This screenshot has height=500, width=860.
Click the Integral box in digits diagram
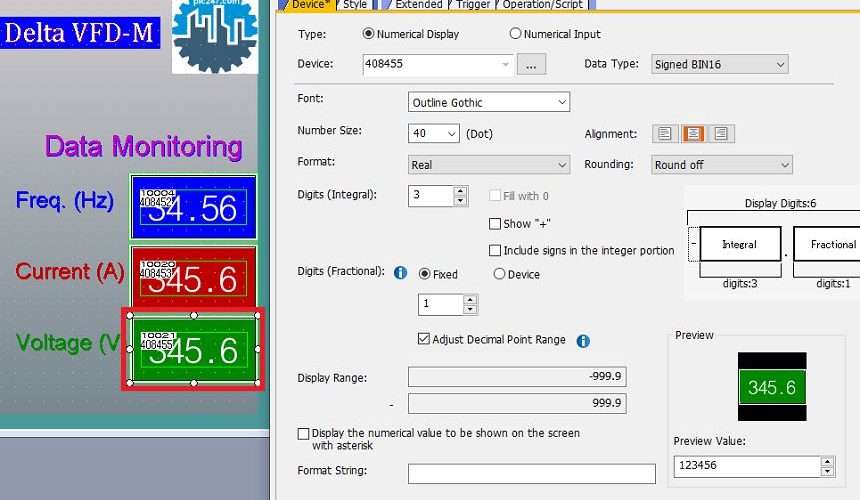click(x=740, y=244)
